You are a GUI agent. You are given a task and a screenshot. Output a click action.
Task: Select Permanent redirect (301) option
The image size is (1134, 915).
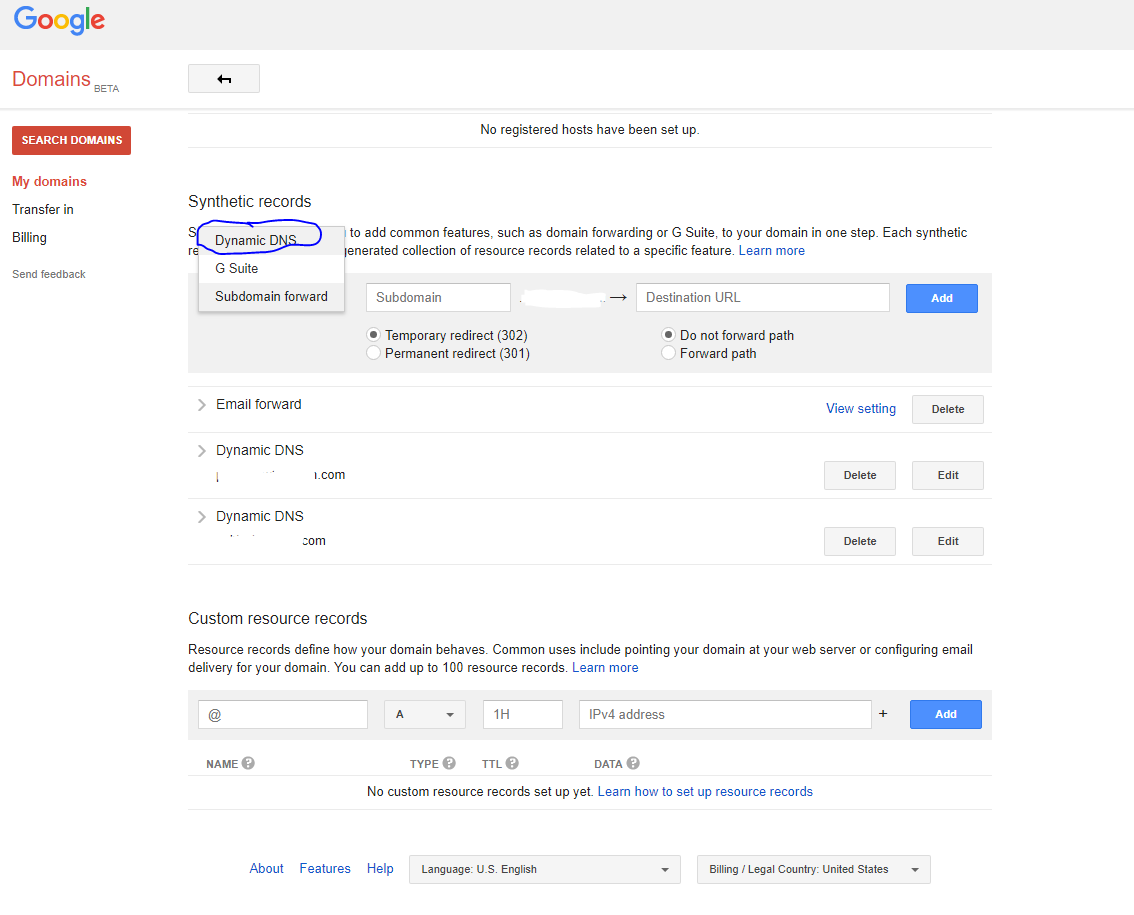(373, 353)
